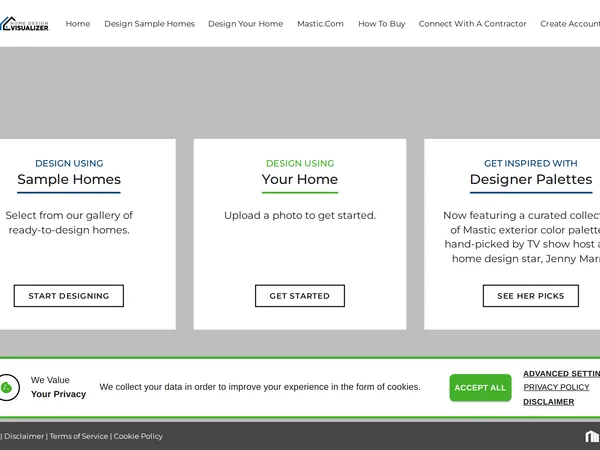Open Cookie Policy in the footer
The image size is (600, 450).
(138, 436)
